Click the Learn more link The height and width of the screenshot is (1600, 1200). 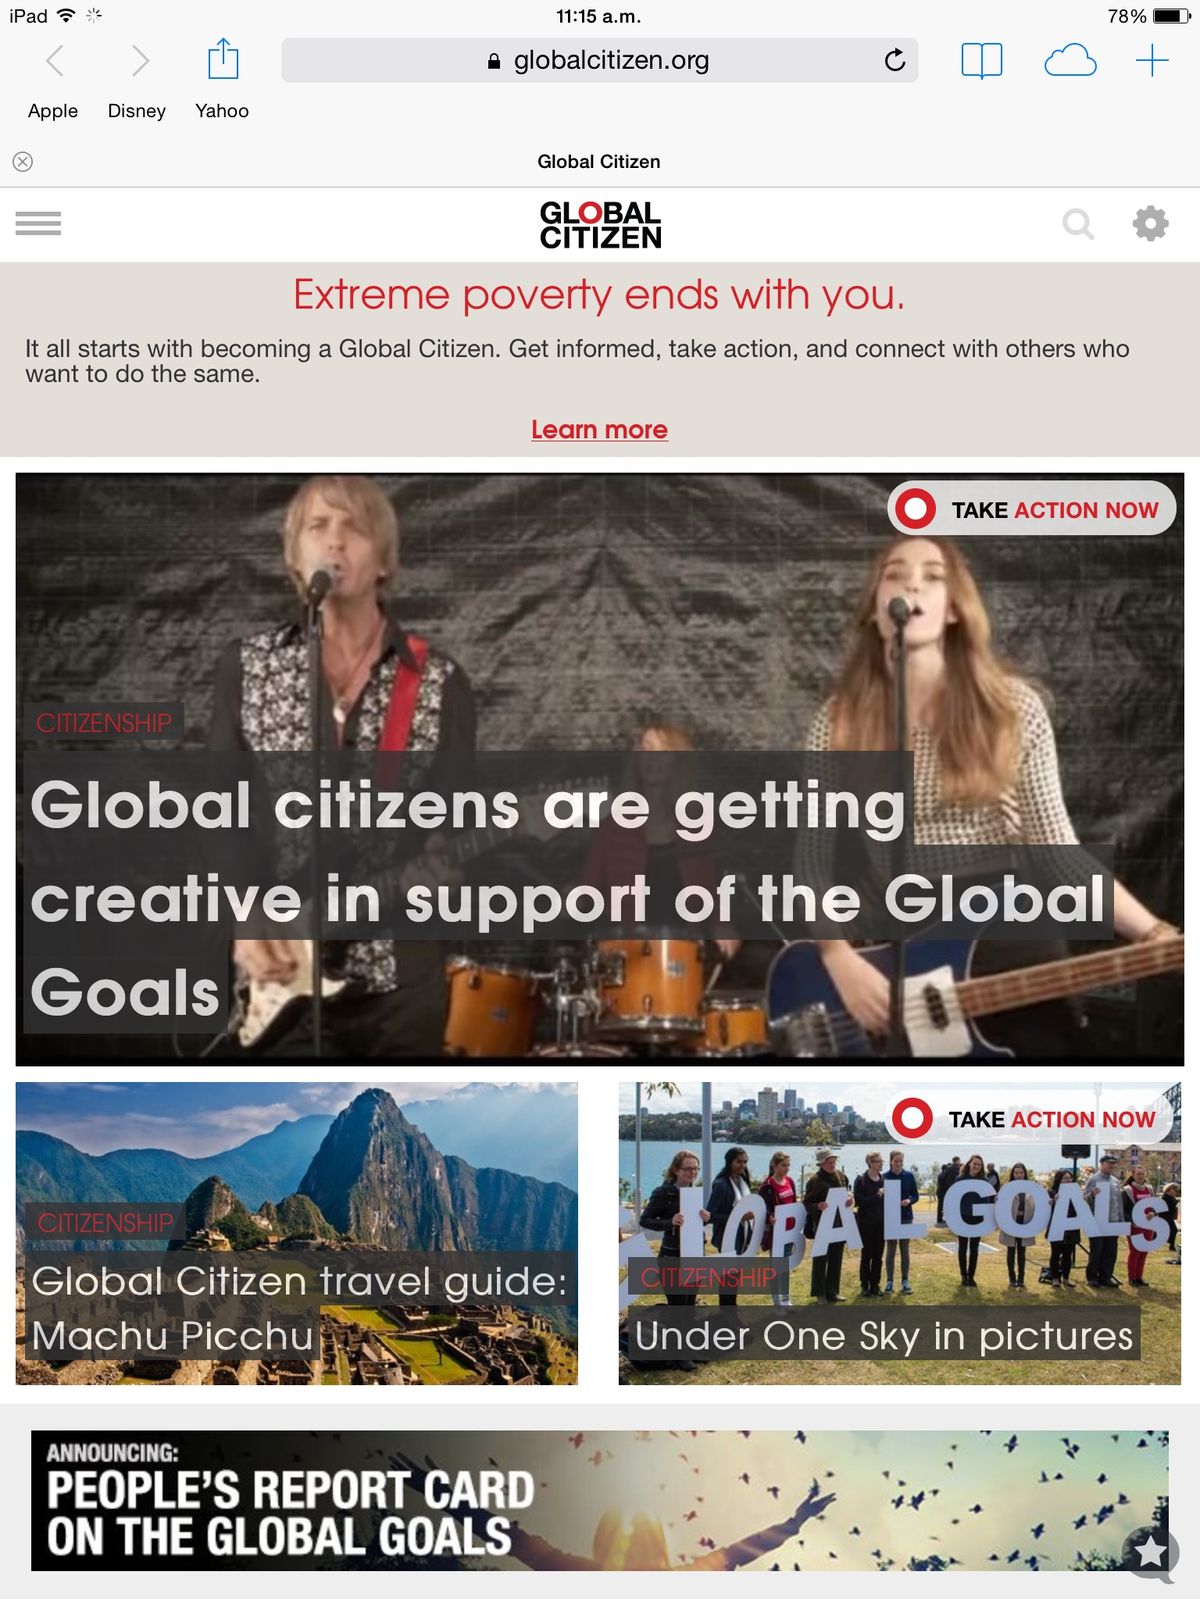point(599,430)
